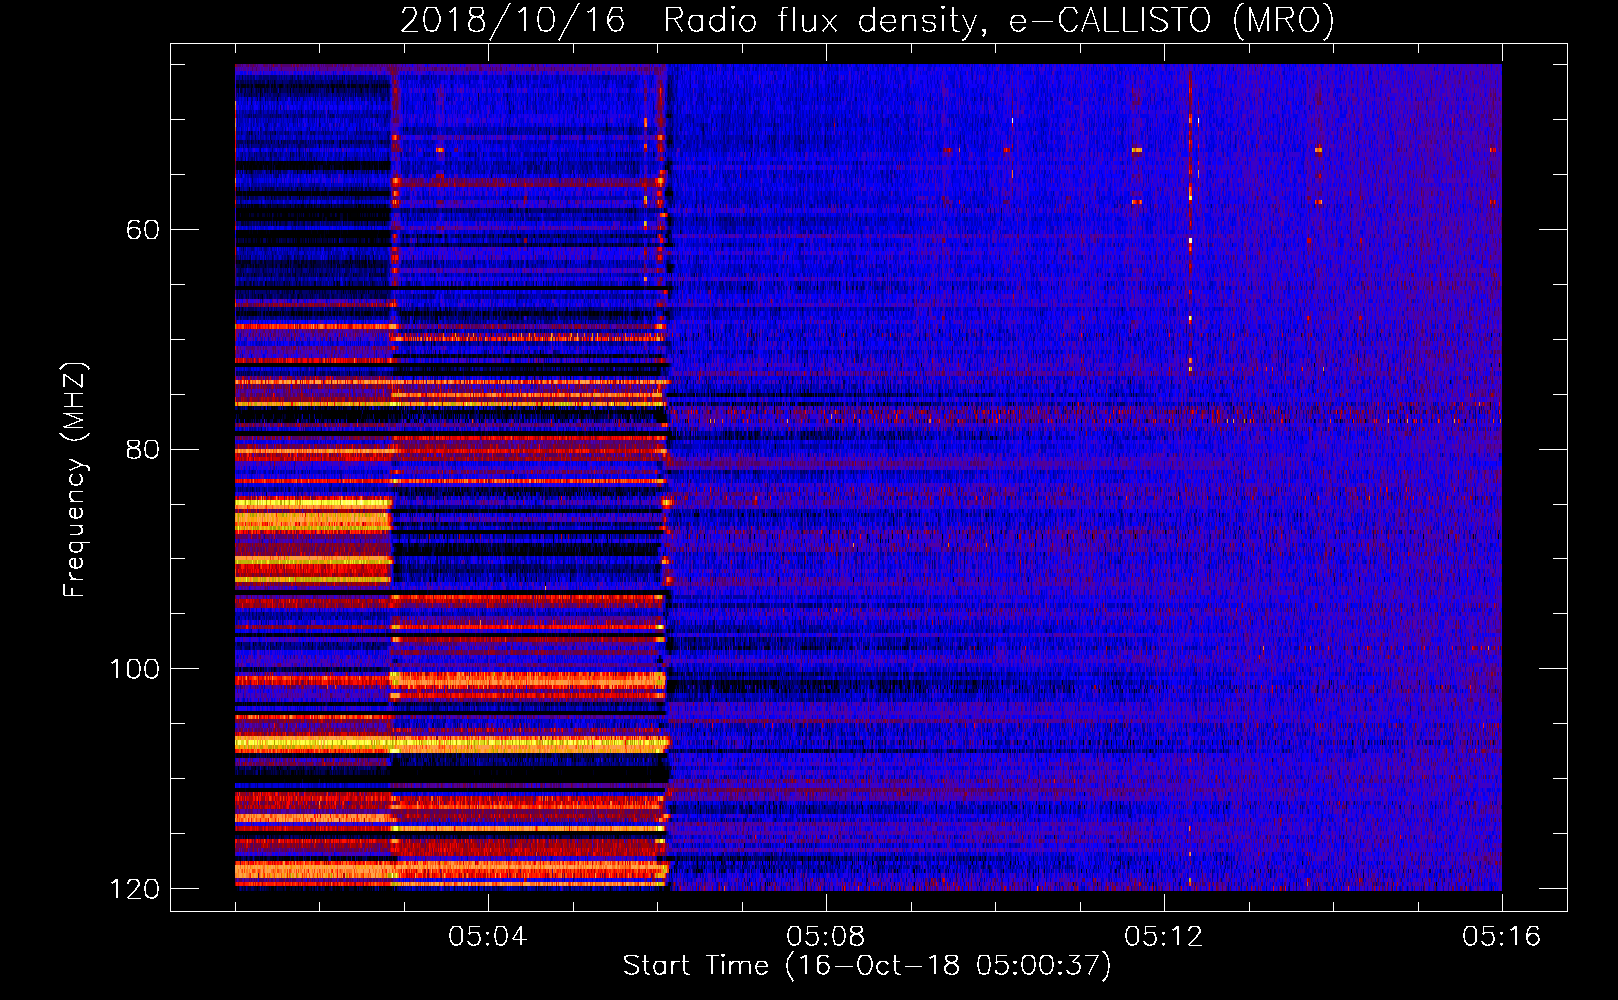Viewport: 1618px width, 1000px height.
Task: Click the 05:08 time tick label
Action: (x=825, y=937)
